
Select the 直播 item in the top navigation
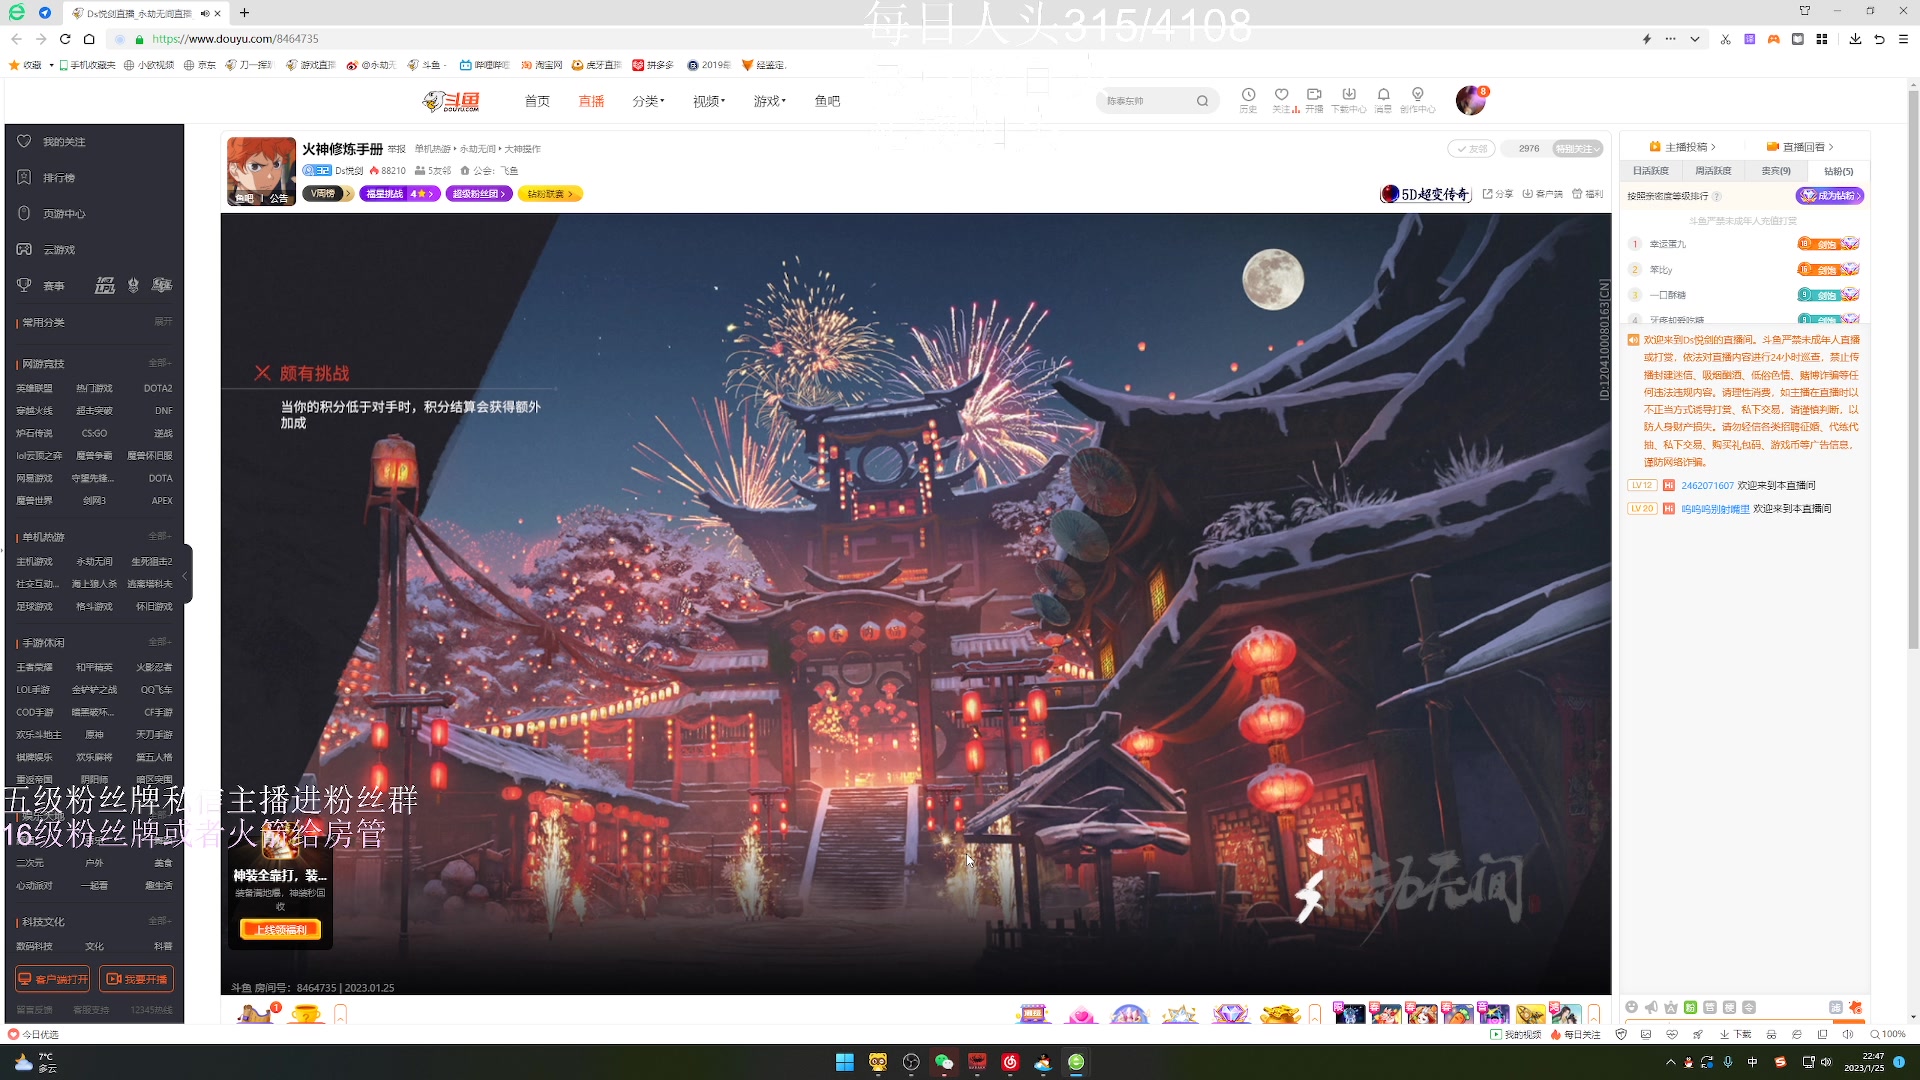591,100
